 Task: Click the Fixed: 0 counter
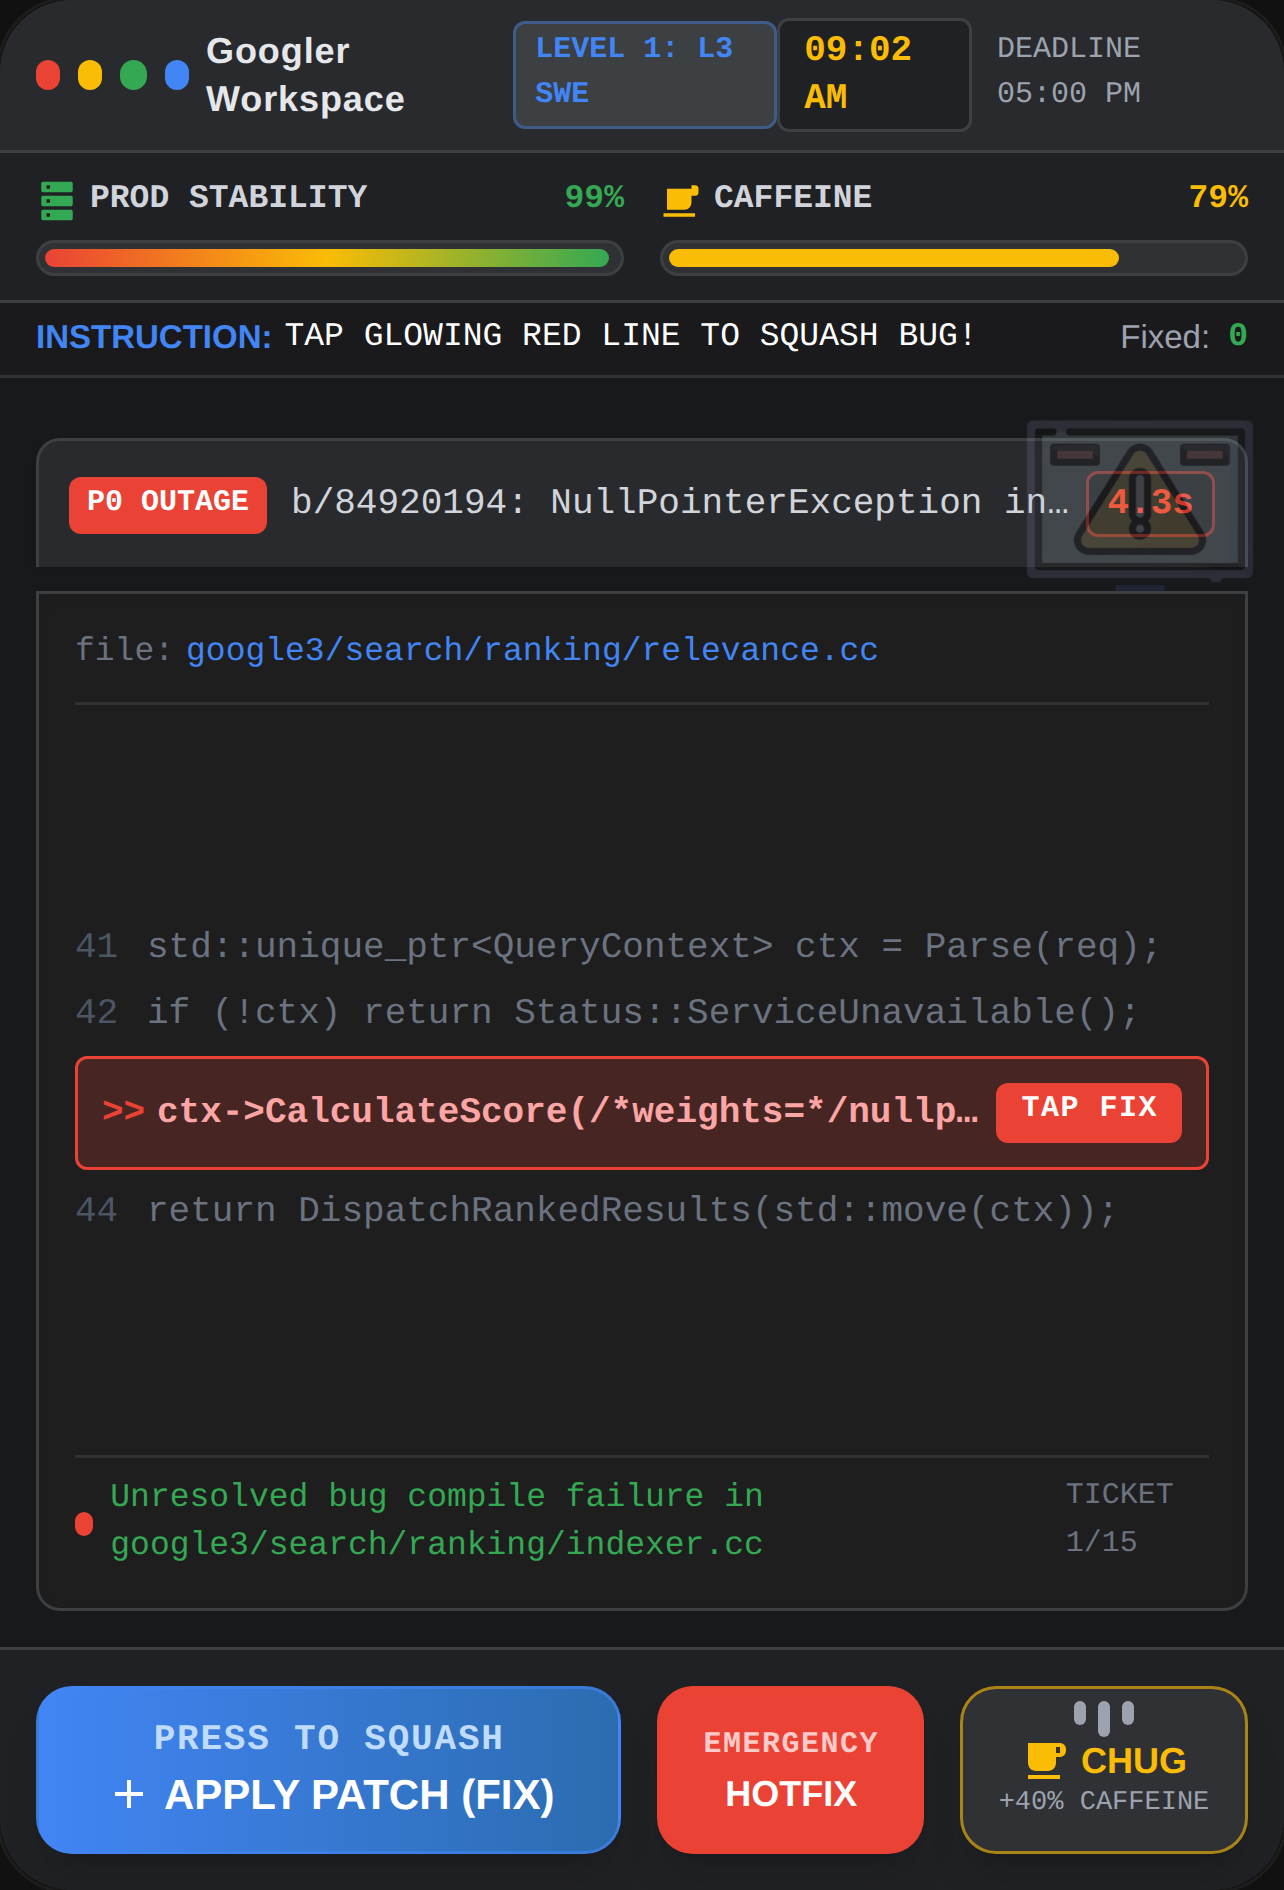tap(1183, 337)
